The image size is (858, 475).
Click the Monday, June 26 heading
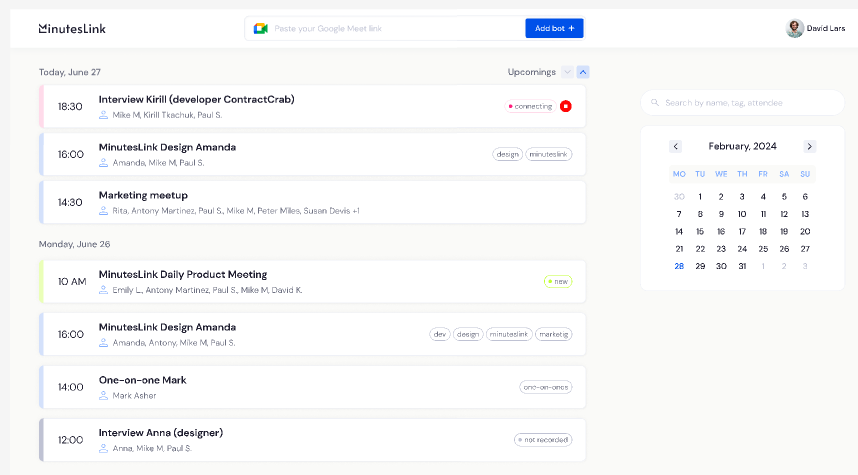pos(74,244)
